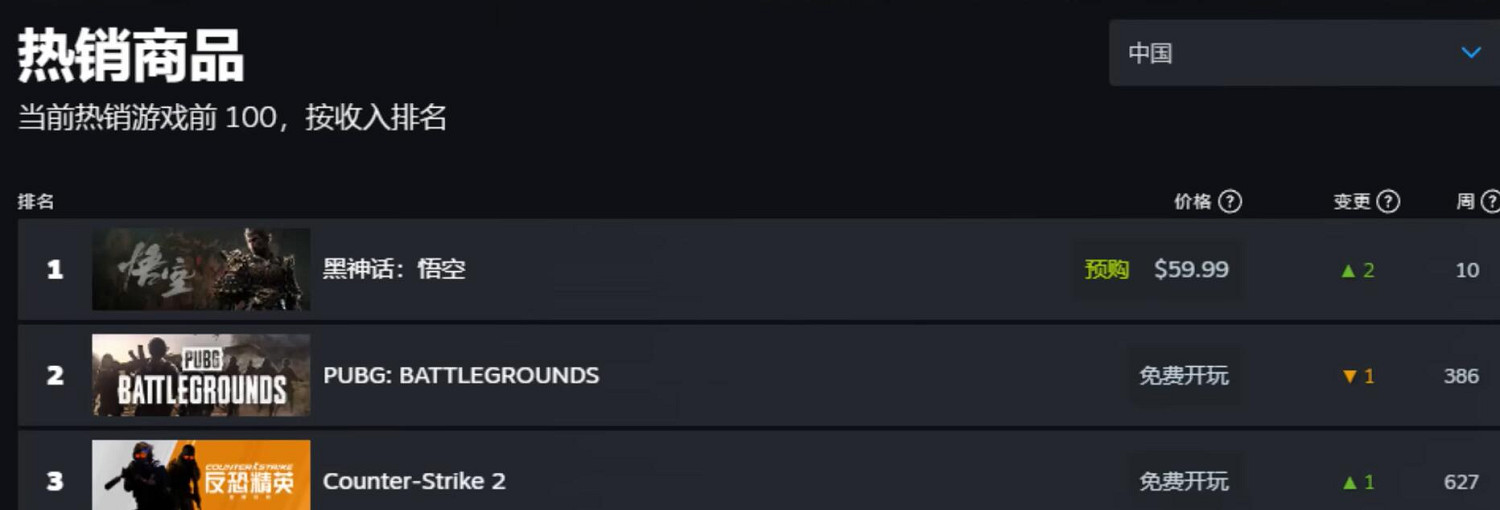Click the green up-arrow rank change for Wukong
Screen dimensions: 1500x510
tap(1357, 270)
